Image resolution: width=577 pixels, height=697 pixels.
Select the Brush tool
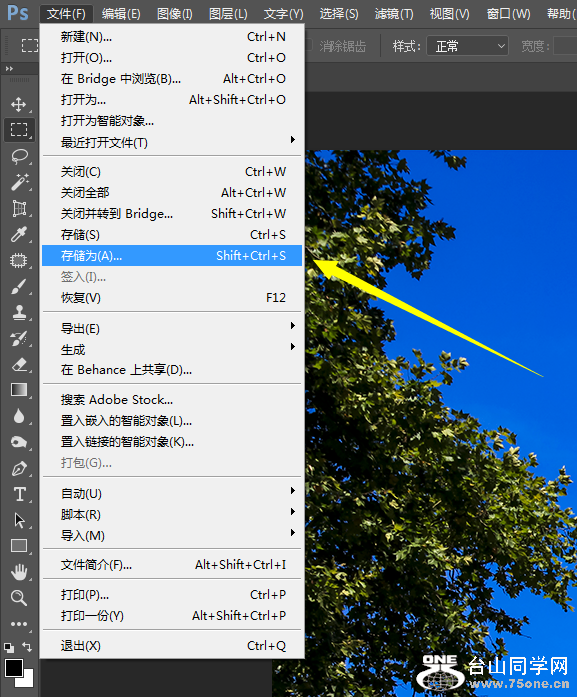(19, 287)
